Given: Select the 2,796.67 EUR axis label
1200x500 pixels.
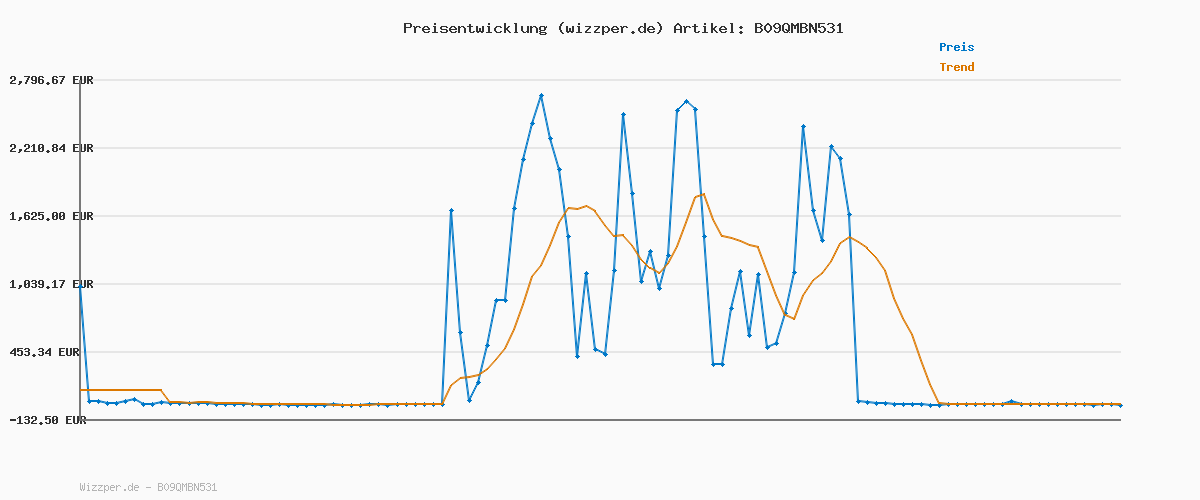Looking at the screenshot, I should coord(51,80).
